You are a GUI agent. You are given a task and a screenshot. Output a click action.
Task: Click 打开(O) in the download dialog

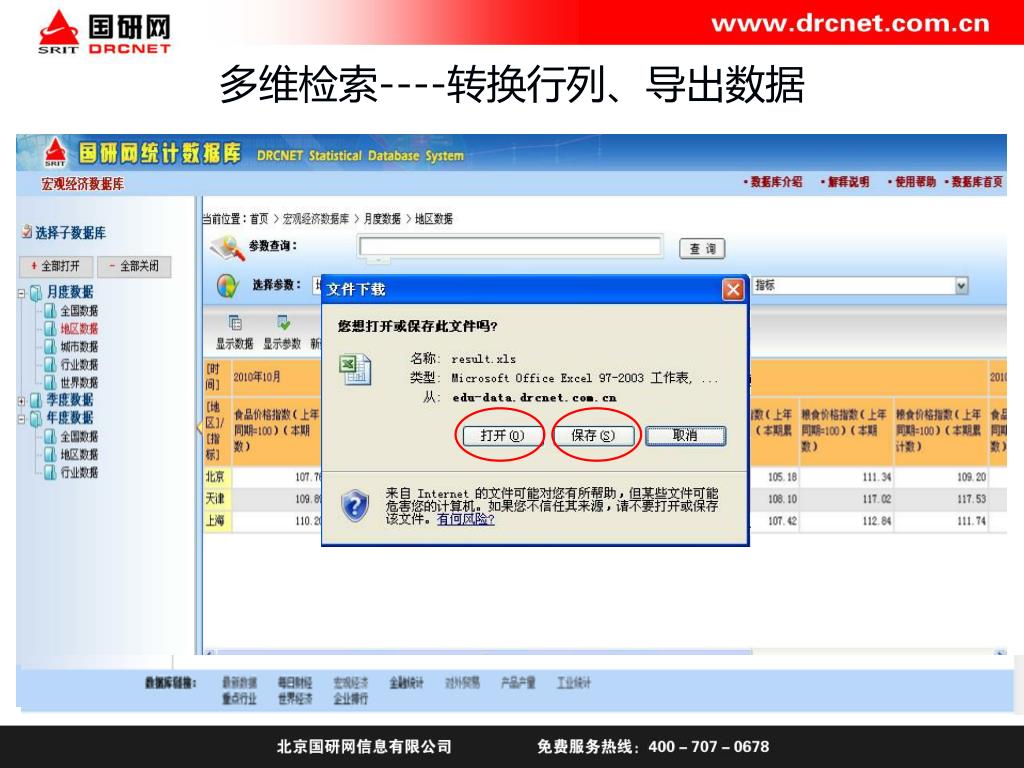pos(502,436)
